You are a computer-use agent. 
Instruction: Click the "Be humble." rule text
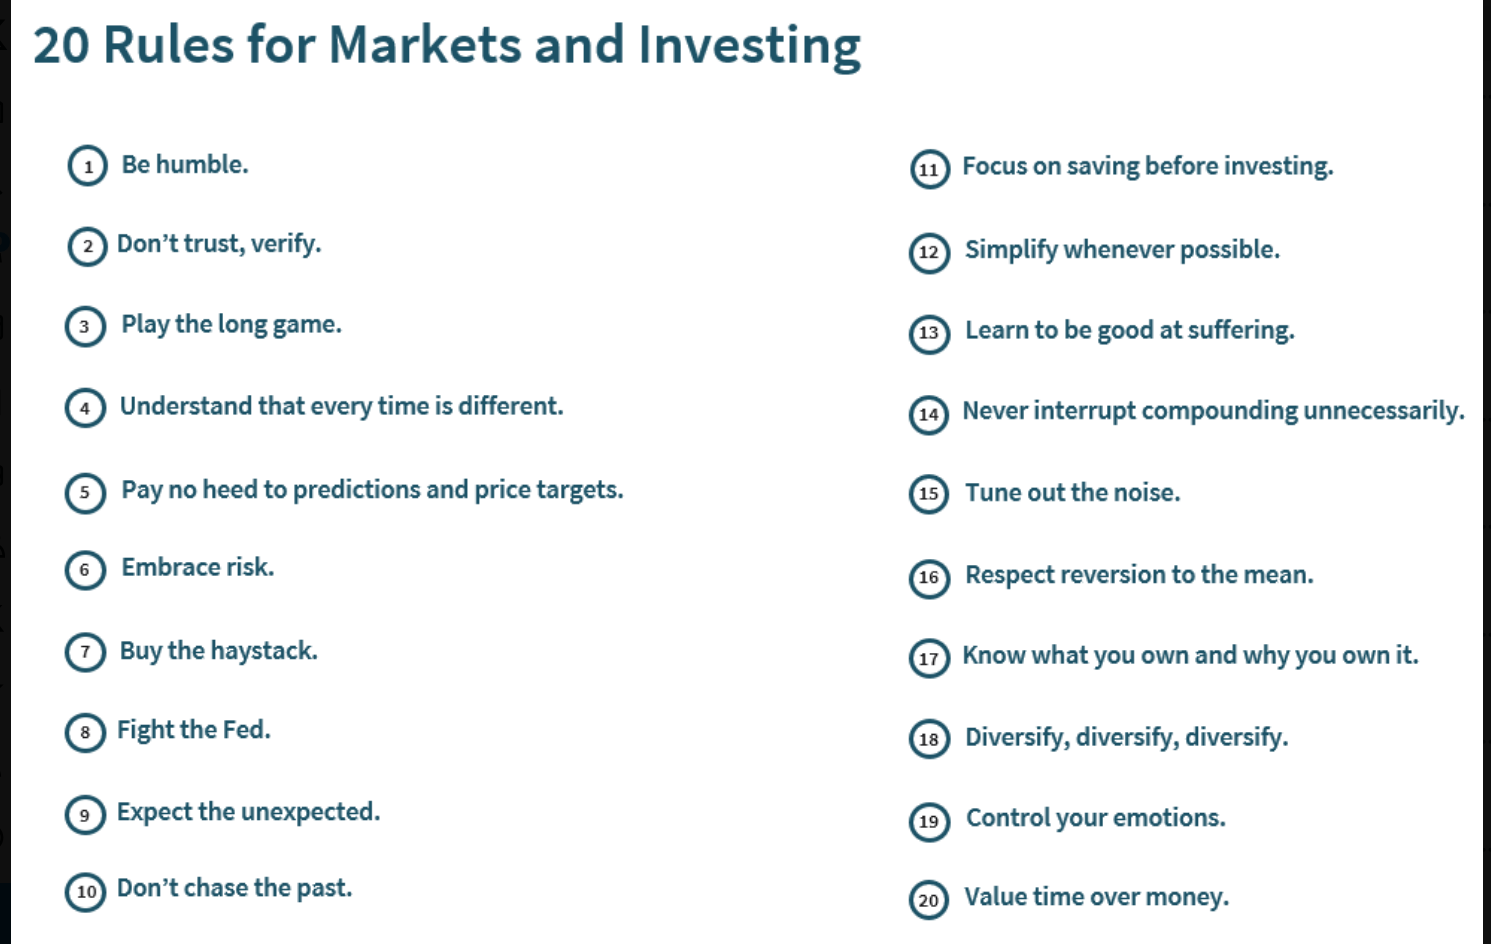[x=185, y=164]
